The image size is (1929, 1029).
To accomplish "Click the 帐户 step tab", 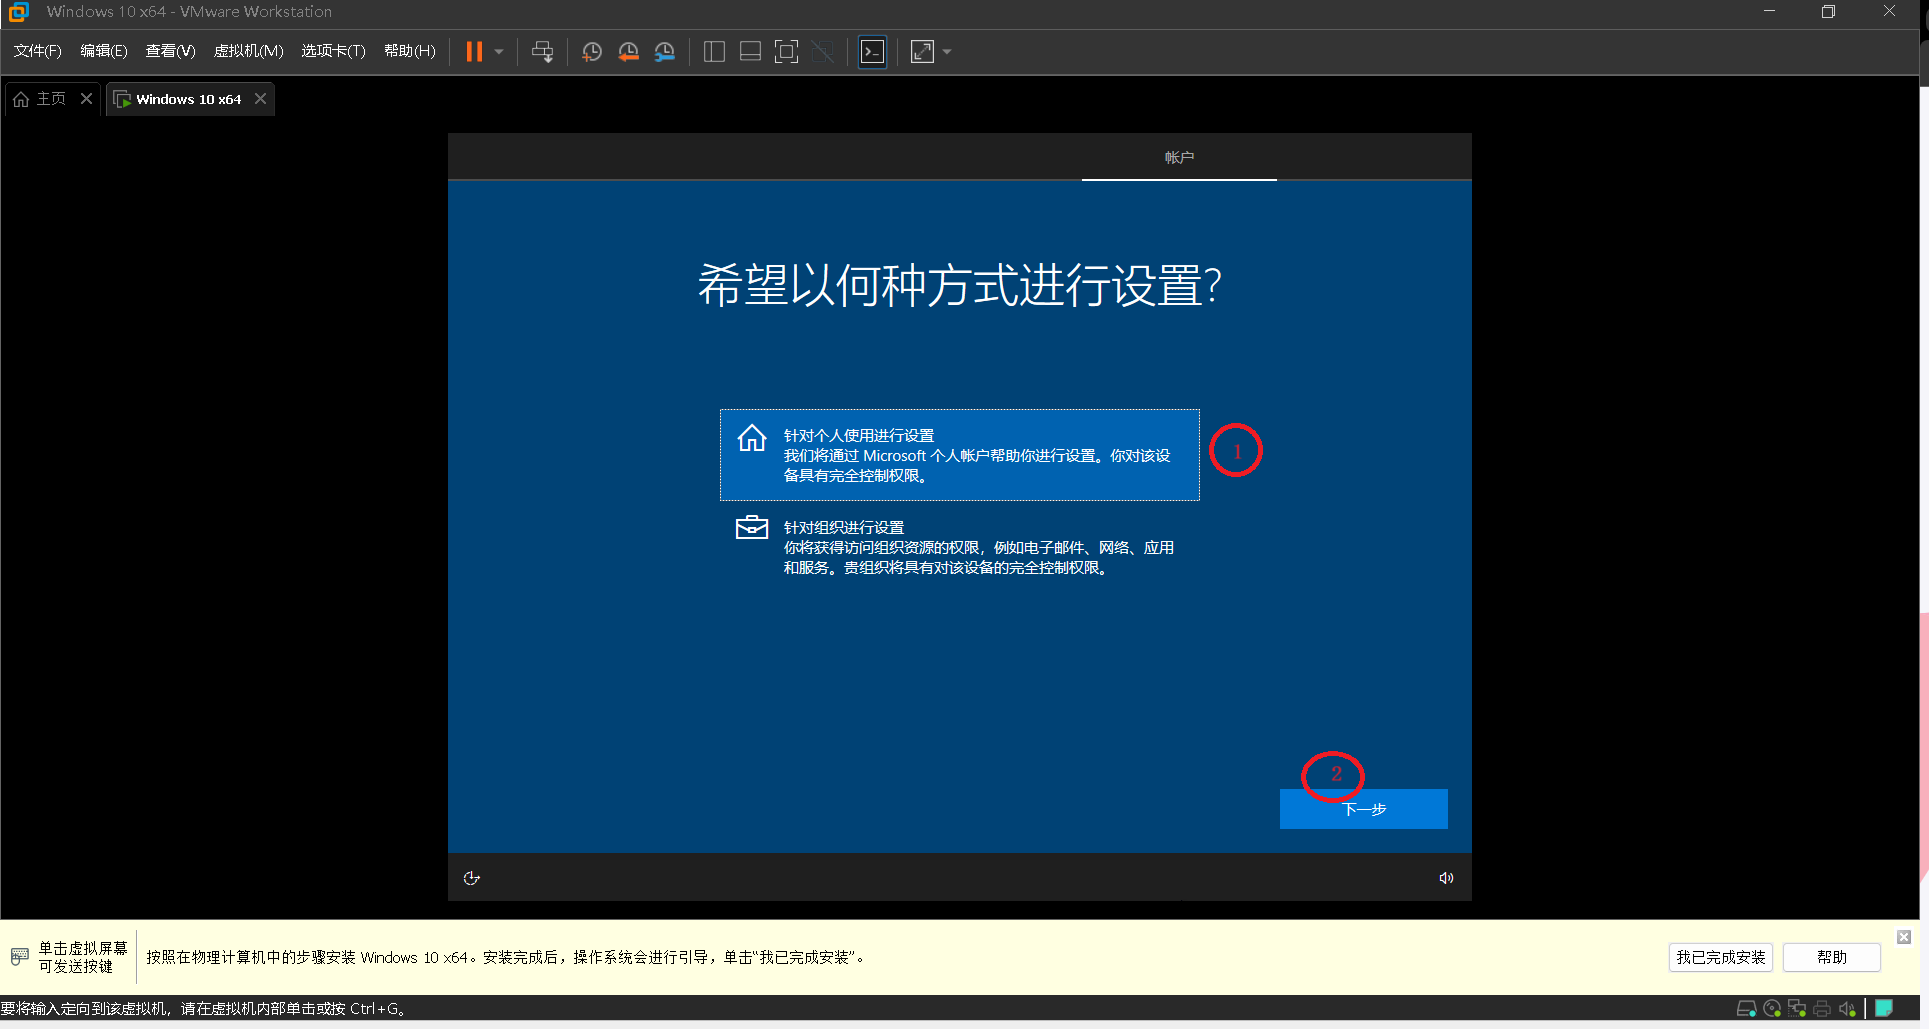I will pyautogui.click(x=1179, y=157).
